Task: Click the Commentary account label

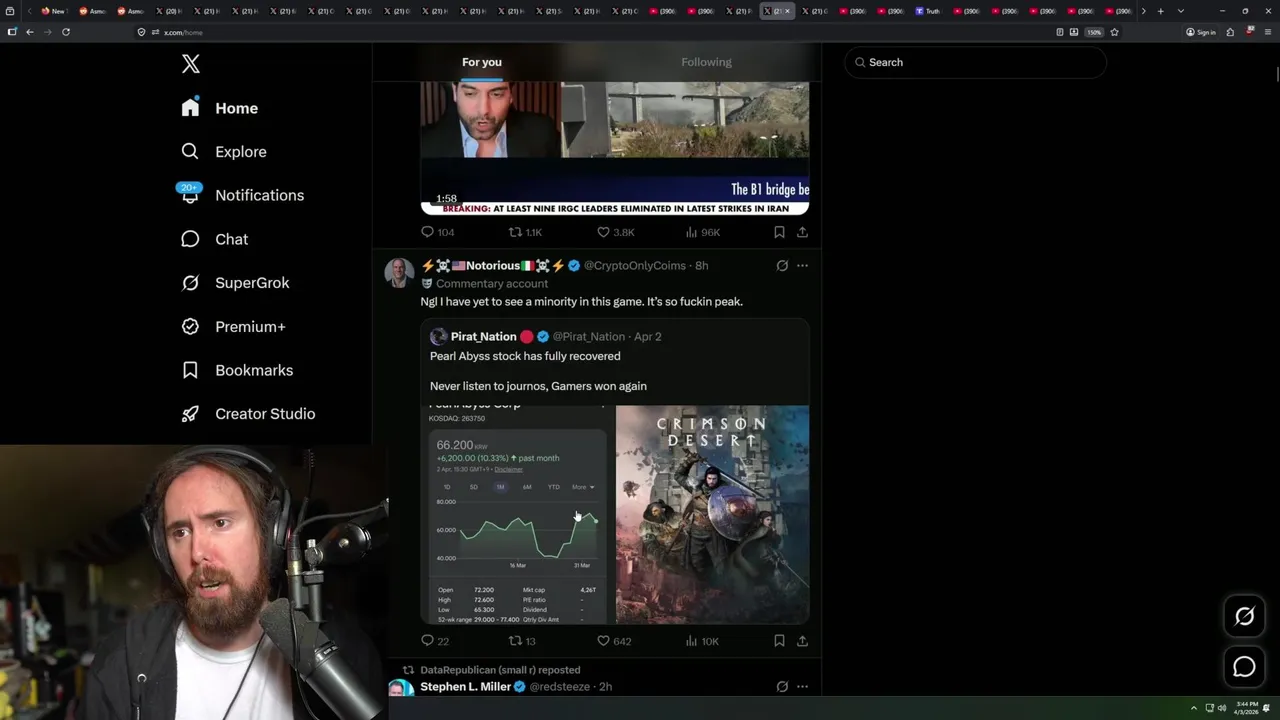Action: (492, 284)
